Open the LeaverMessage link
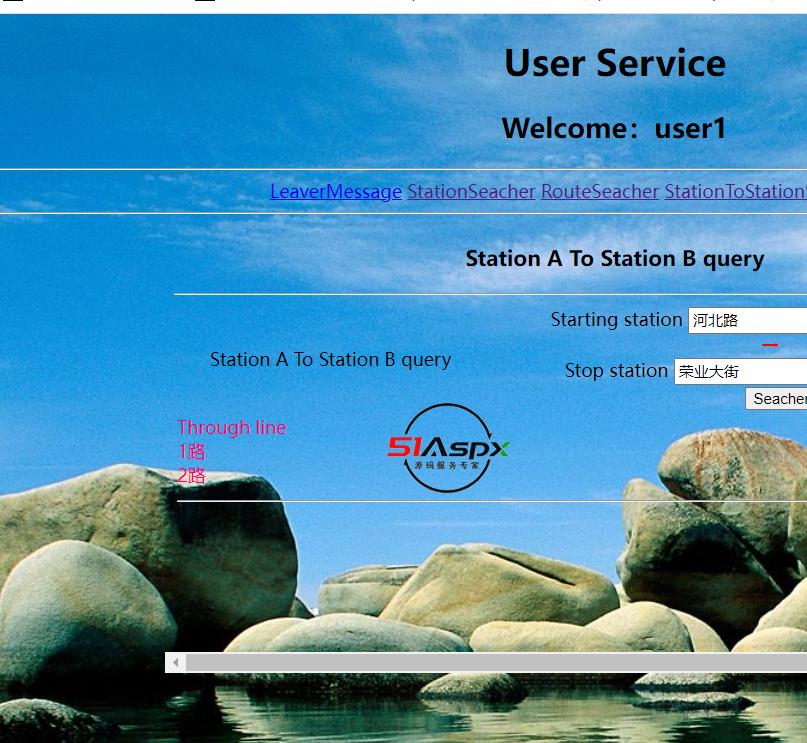Image resolution: width=807 pixels, height=743 pixels. (x=336, y=191)
